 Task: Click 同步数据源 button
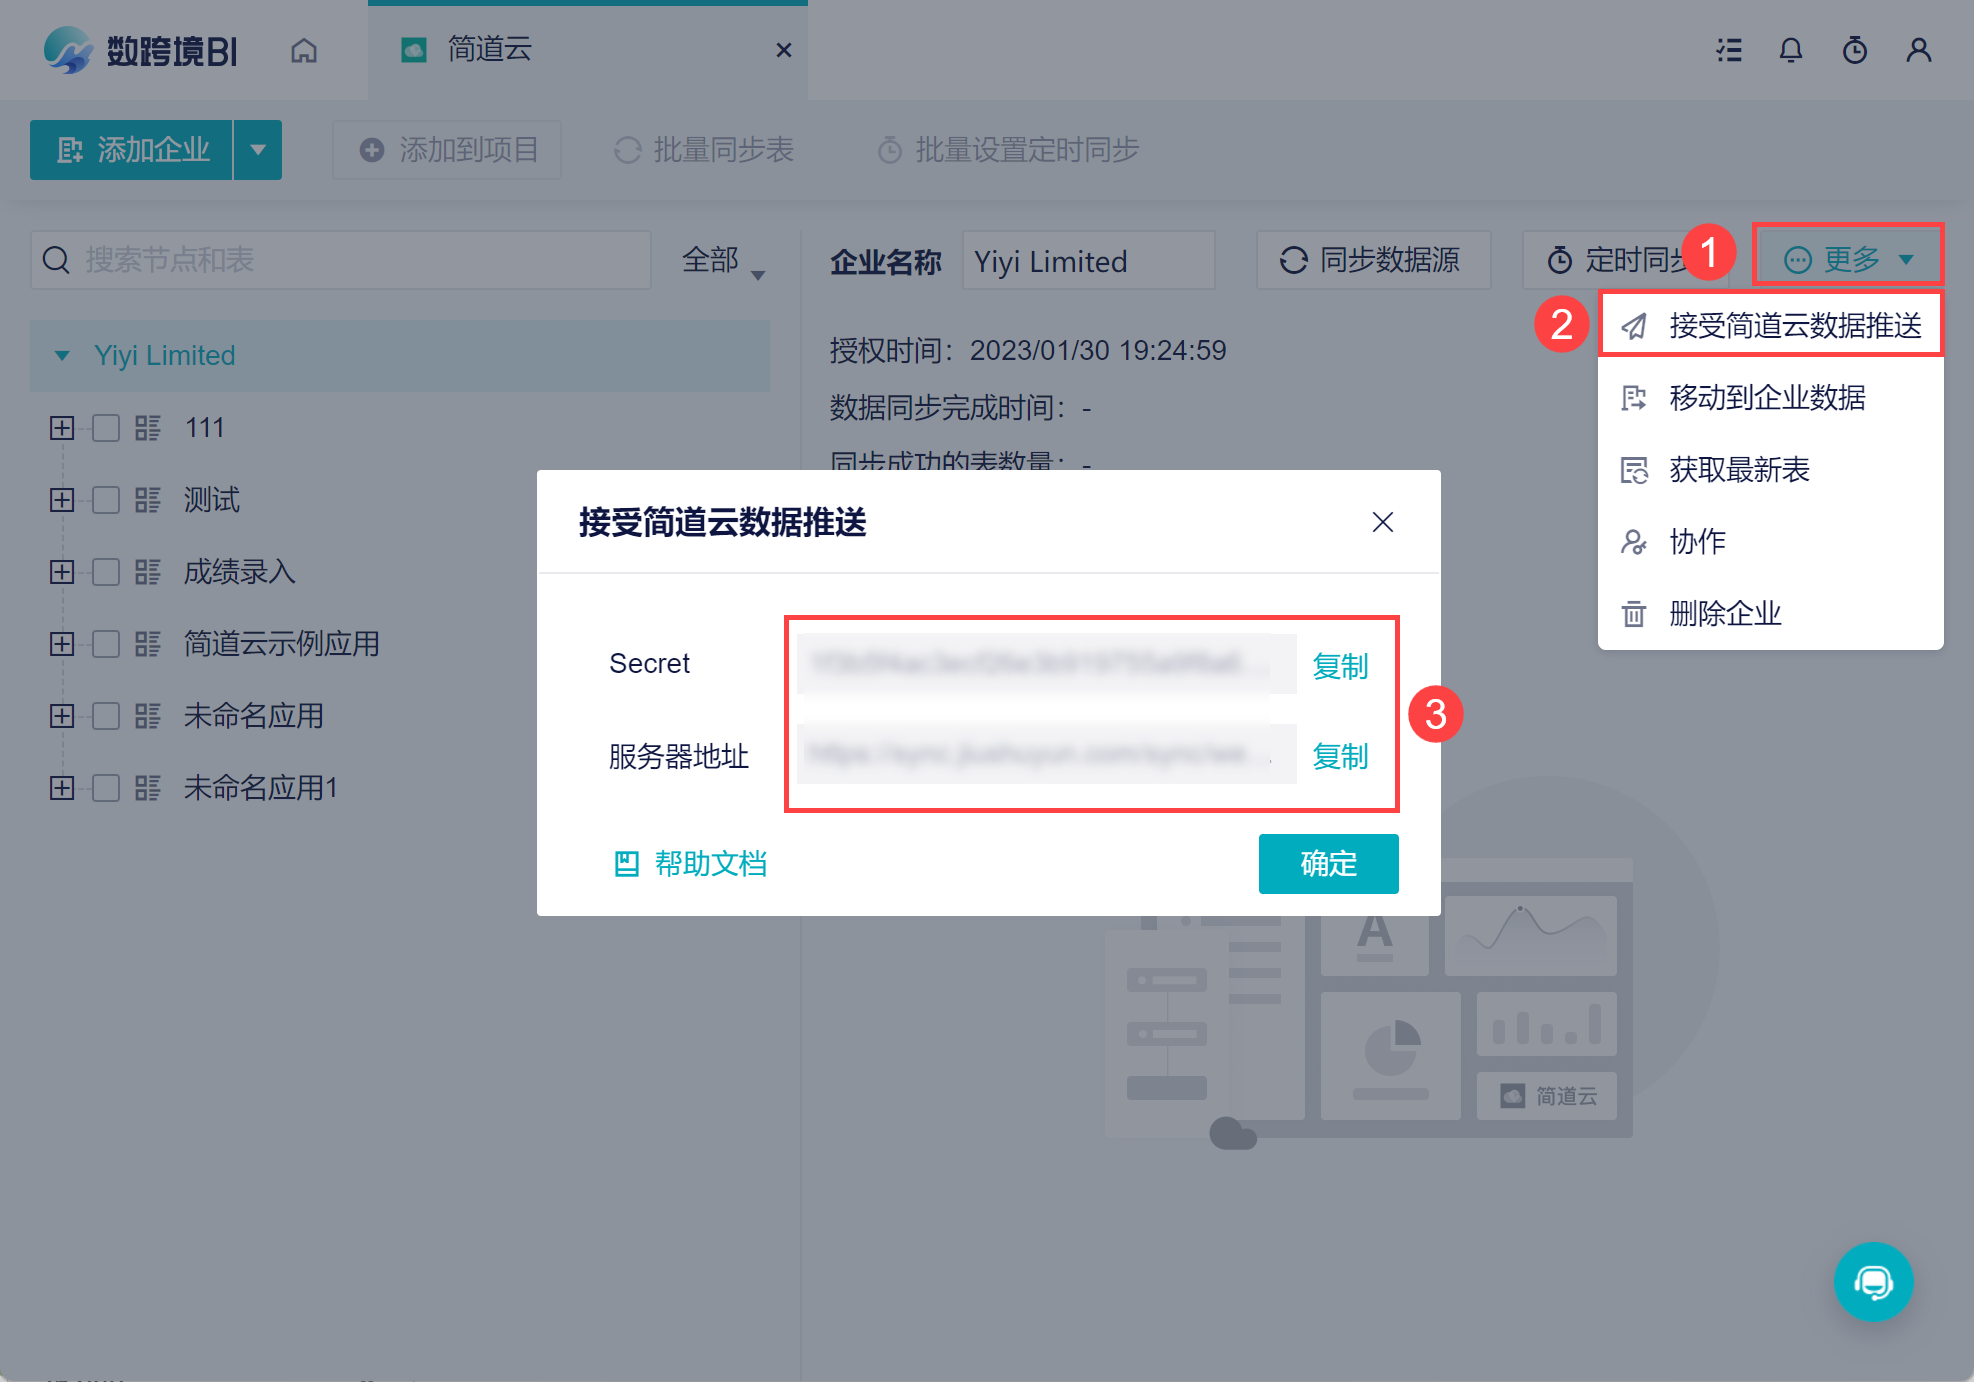tap(1373, 260)
